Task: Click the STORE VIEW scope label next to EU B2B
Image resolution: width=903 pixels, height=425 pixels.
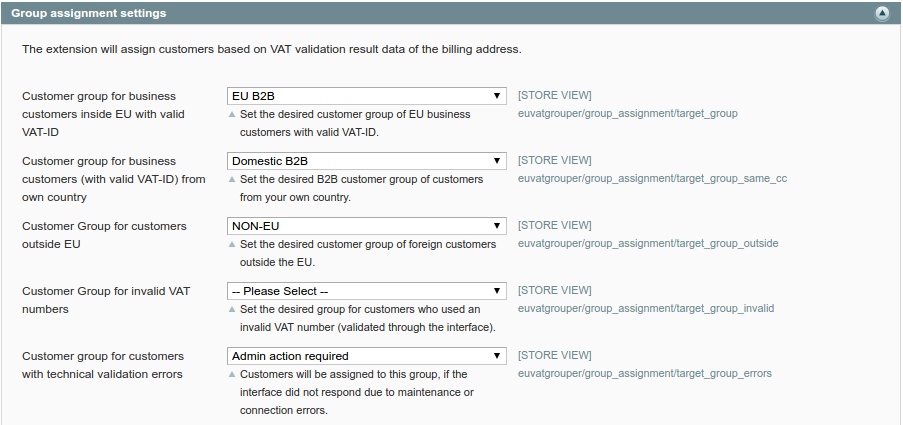Action: (555, 96)
